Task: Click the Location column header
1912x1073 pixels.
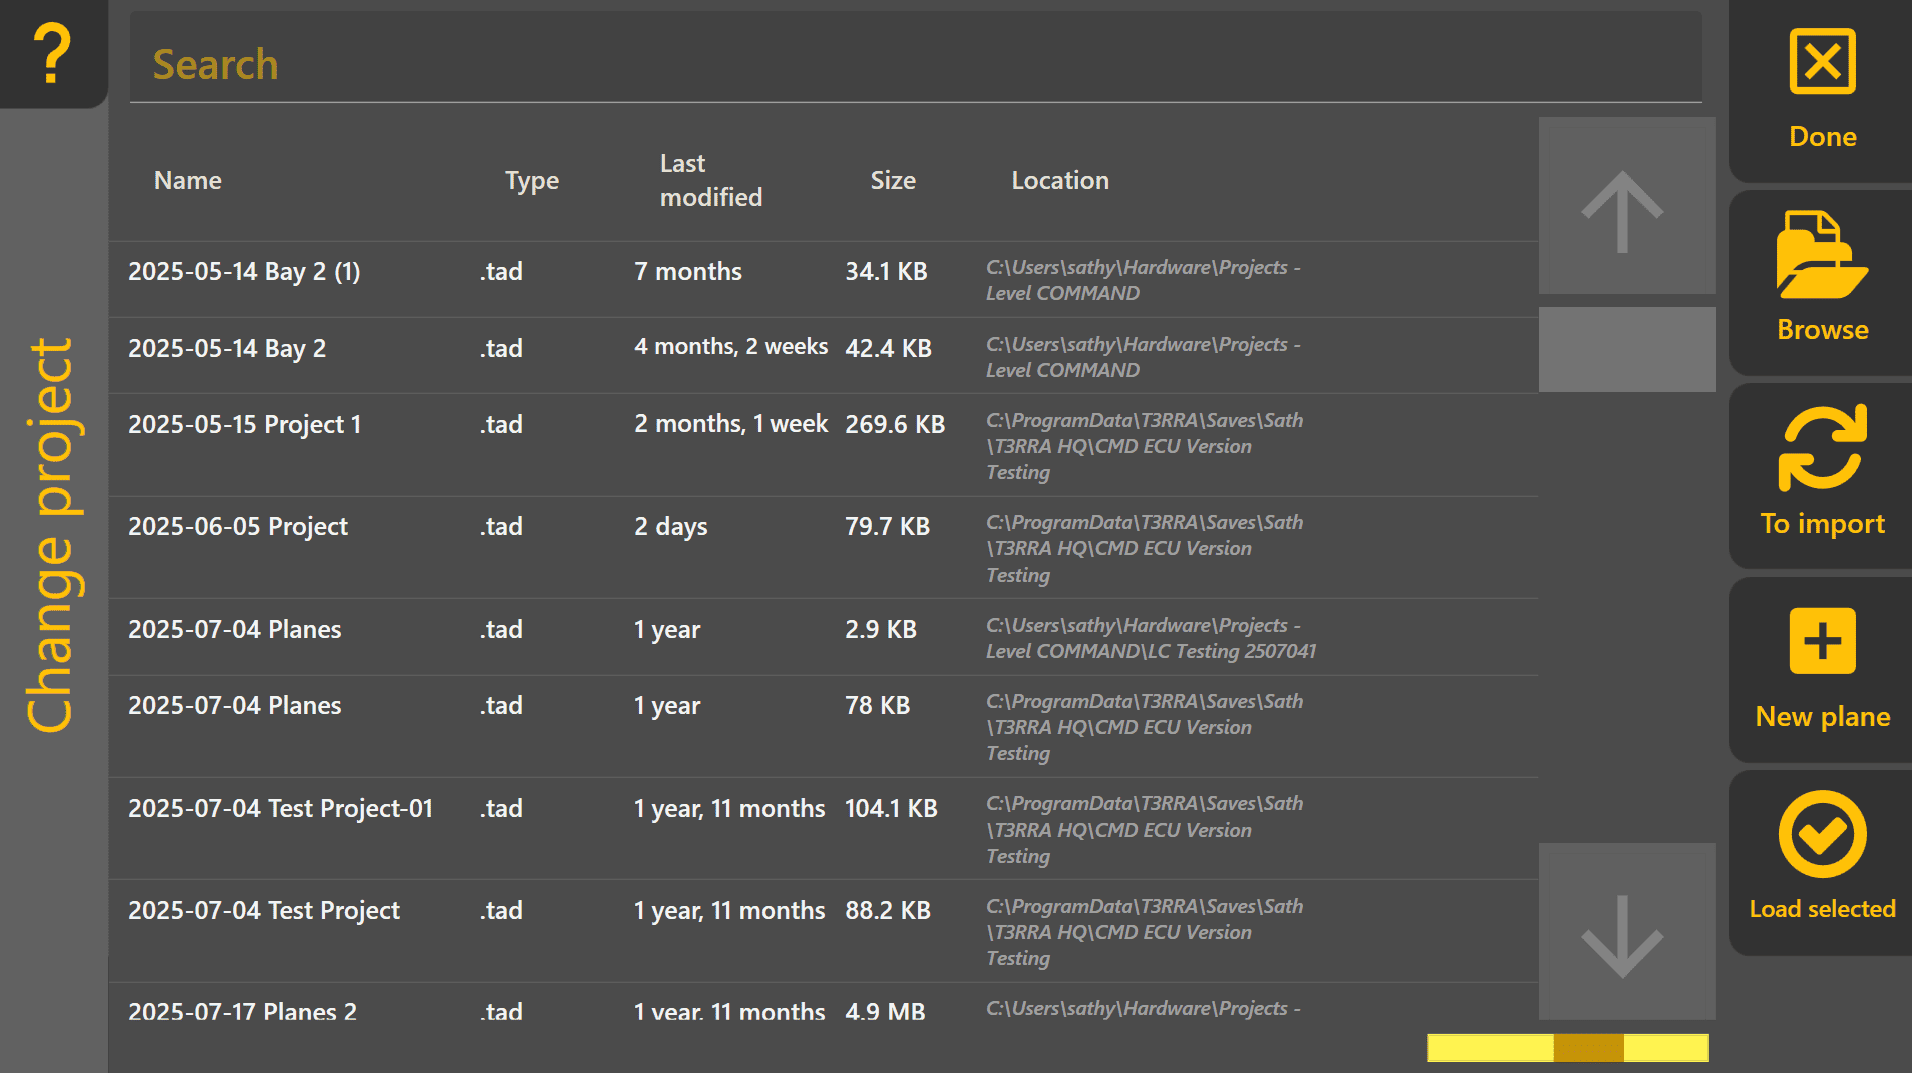Action: point(1060,180)
